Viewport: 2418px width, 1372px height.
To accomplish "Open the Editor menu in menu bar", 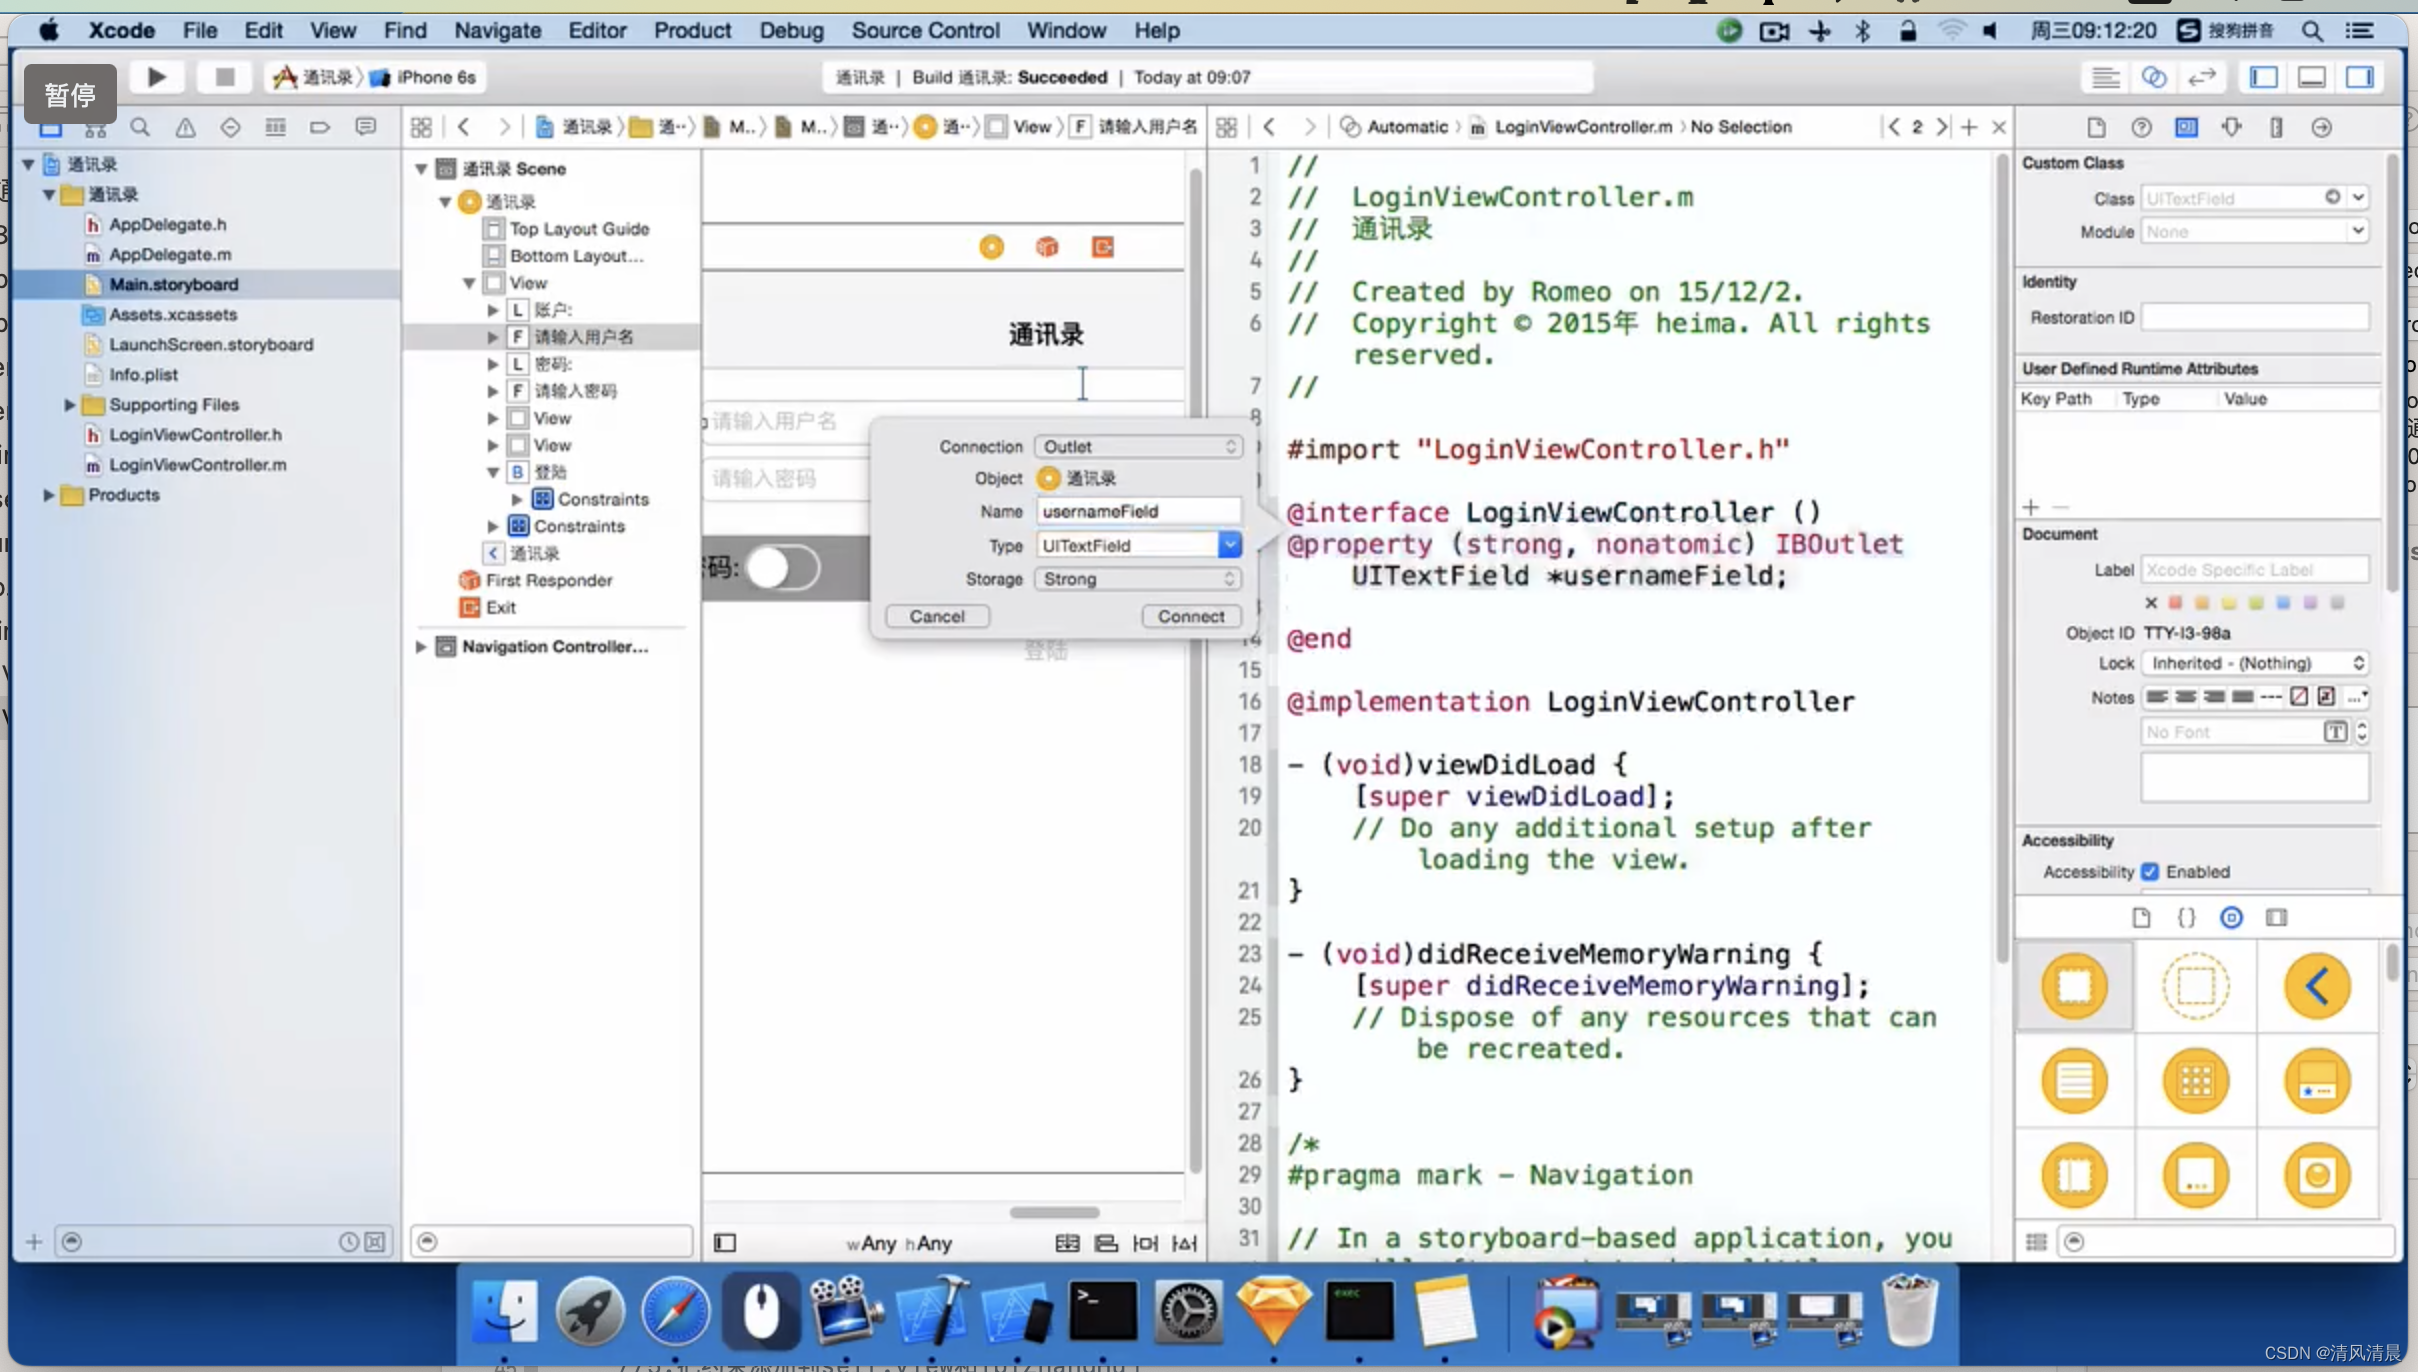I will [x=595, y=30].
